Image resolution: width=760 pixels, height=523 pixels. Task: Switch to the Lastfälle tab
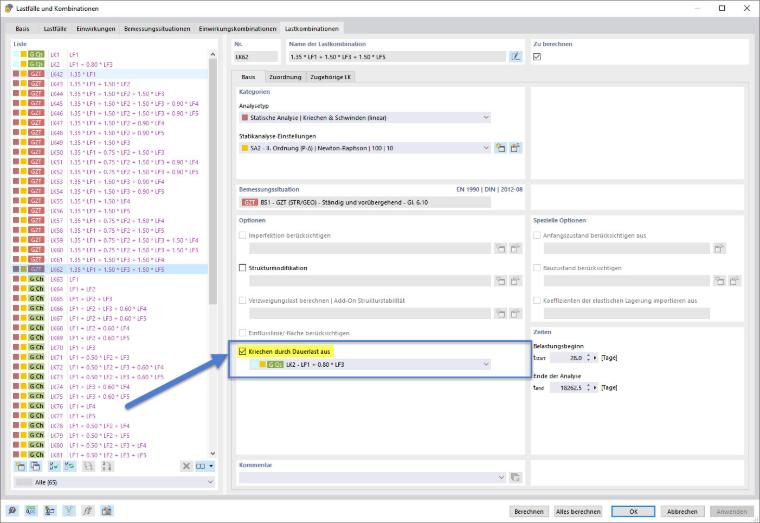(x=55, y=29)
